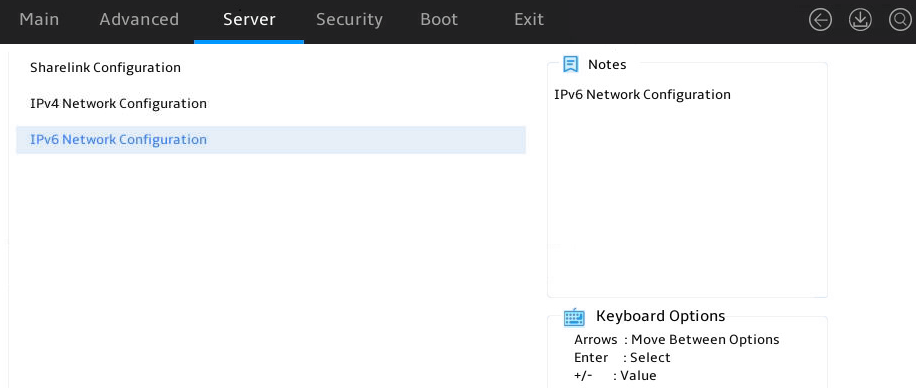Click the back arrow icon
This screenshot has width=916, height=388.
click(820, 20)
